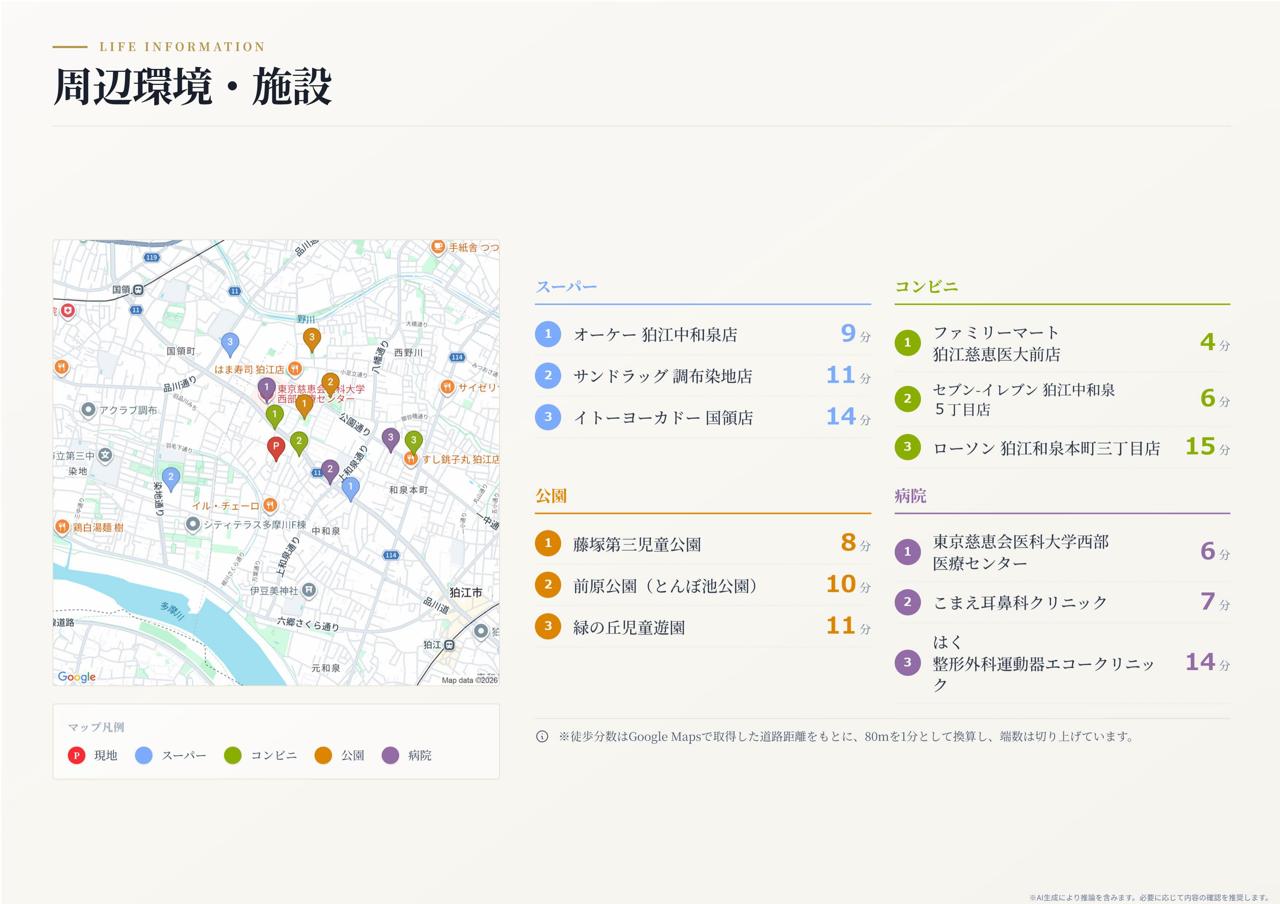Click the 国領 station icon on map
This screenshot has height=904, width=1280.
[x=138, y=290]
